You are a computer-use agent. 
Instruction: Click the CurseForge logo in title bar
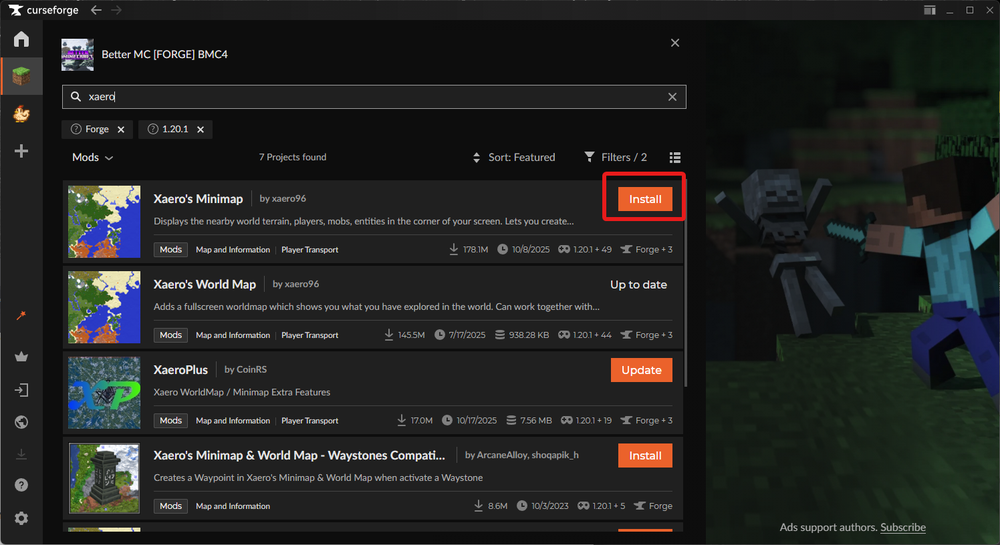pyautogui.click(x=43, y=10)
